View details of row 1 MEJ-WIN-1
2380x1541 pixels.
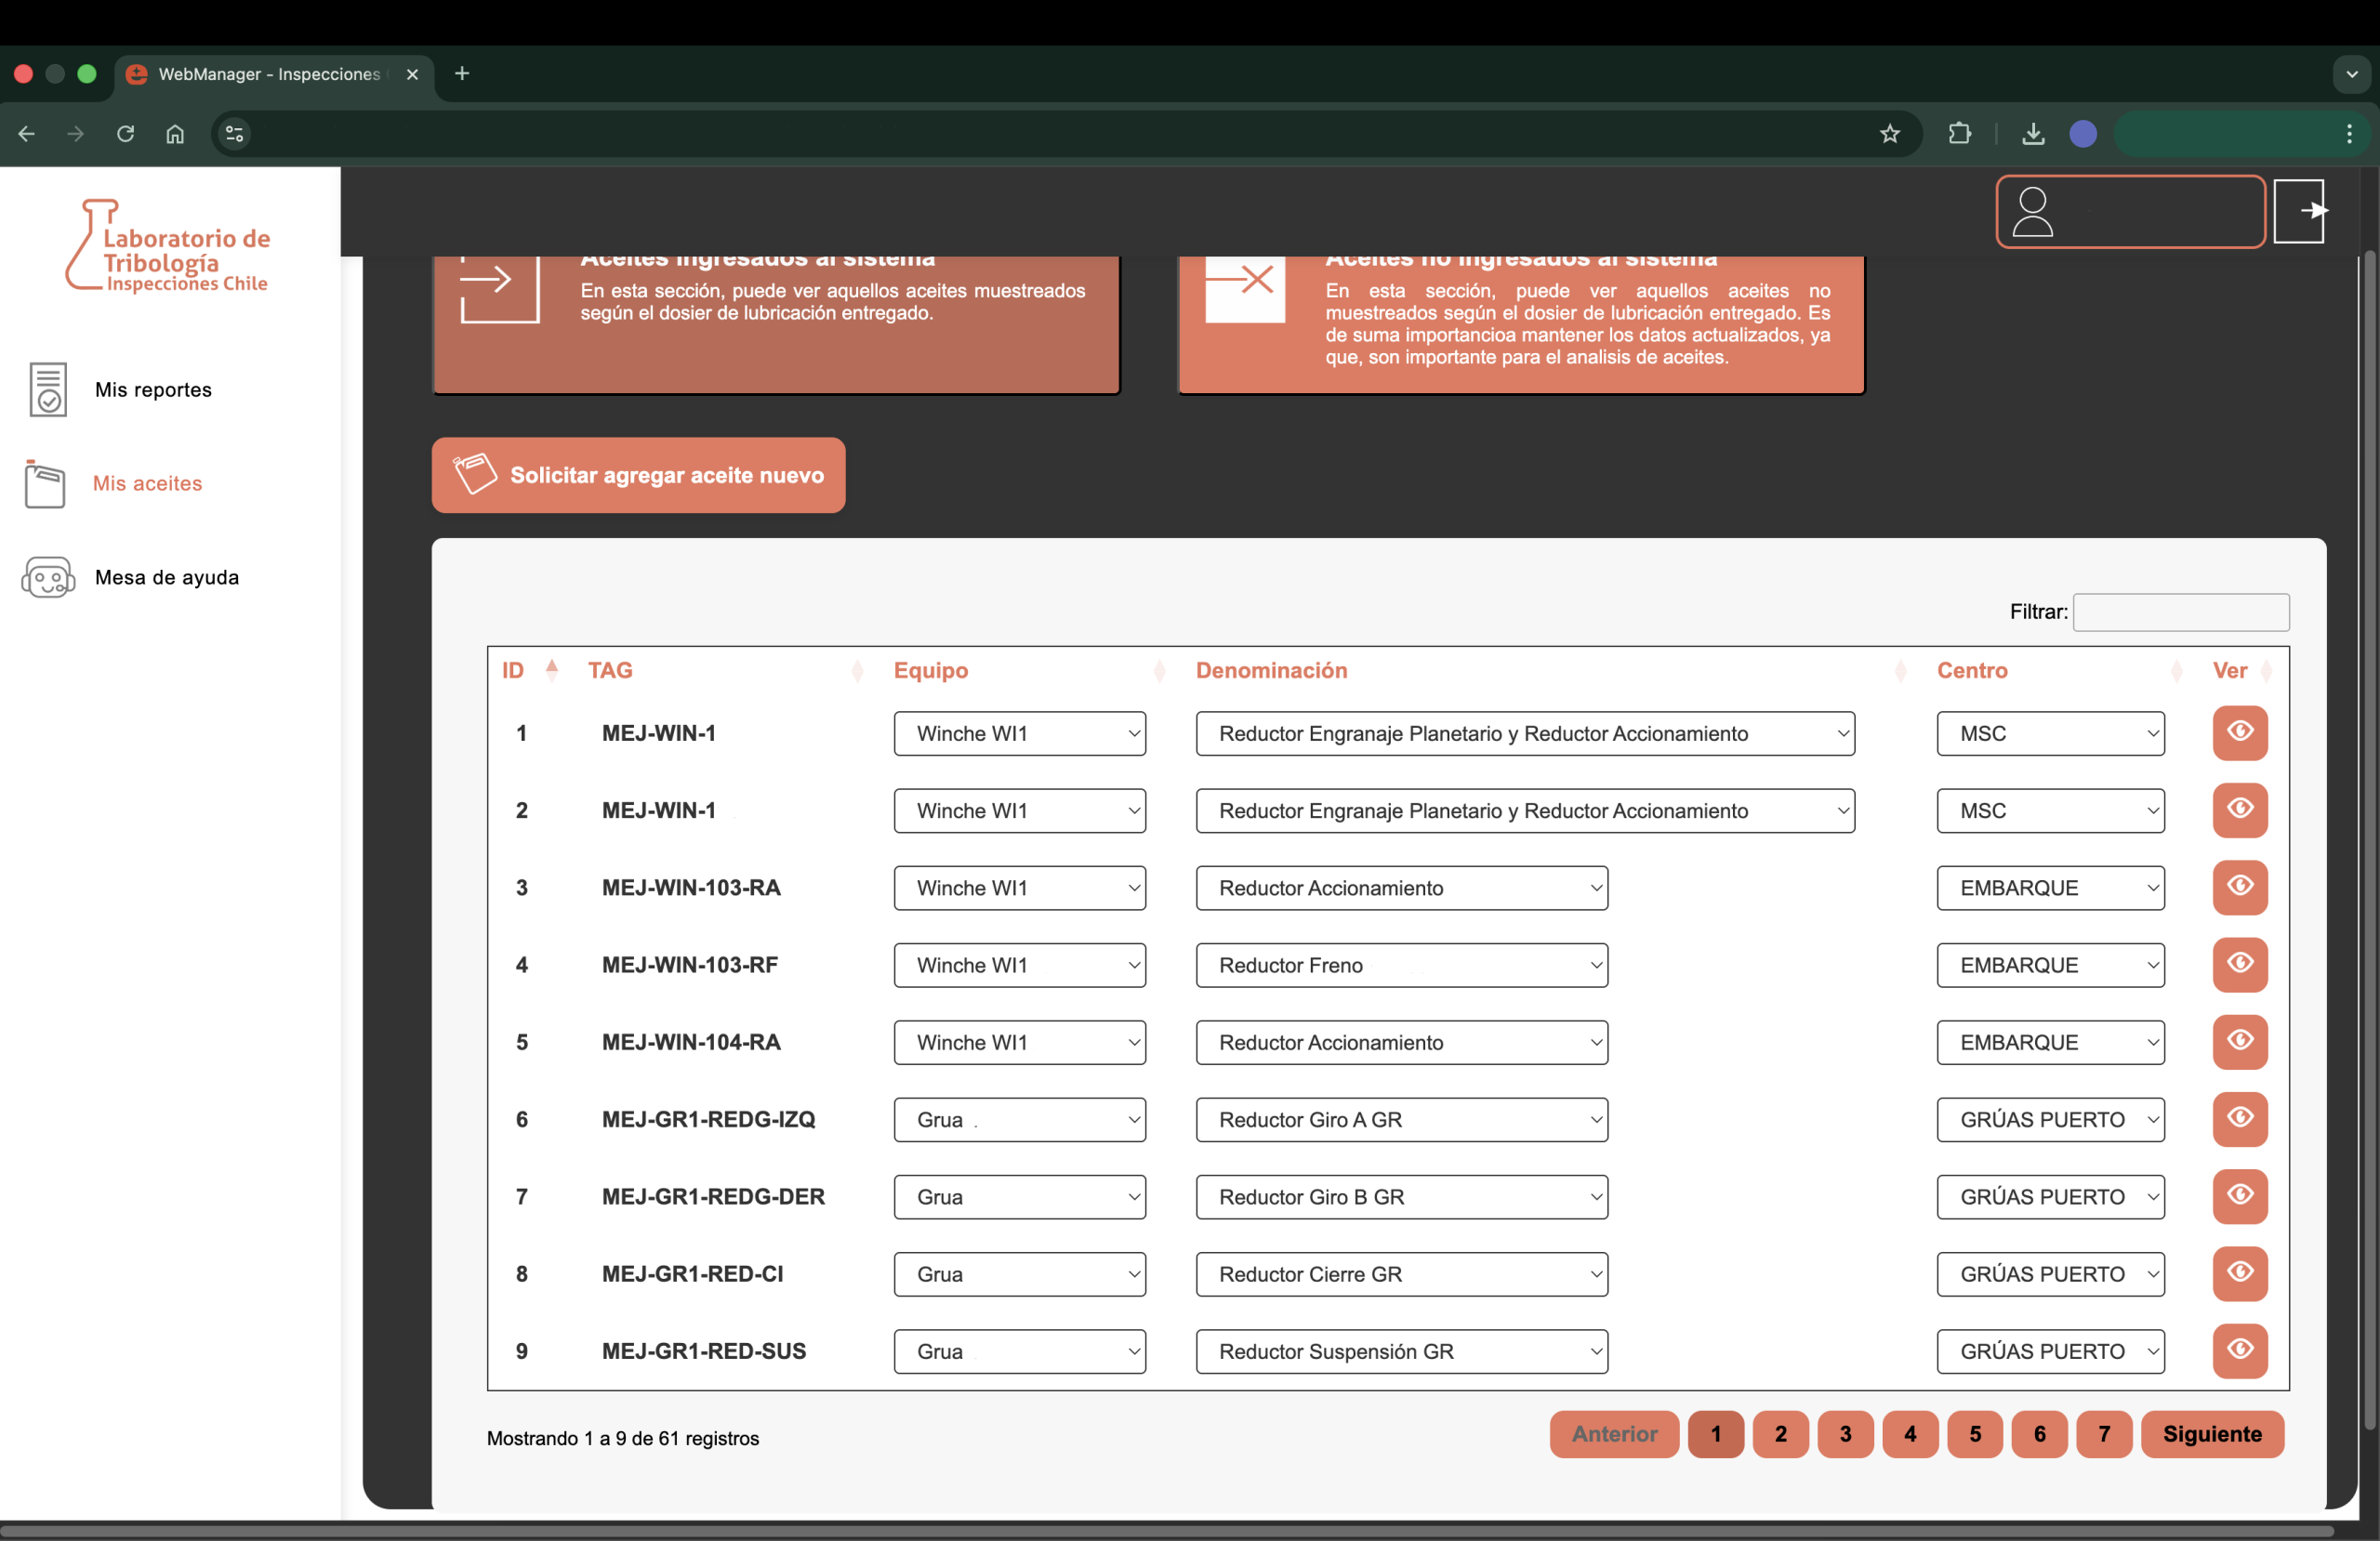click(2239, 733)
